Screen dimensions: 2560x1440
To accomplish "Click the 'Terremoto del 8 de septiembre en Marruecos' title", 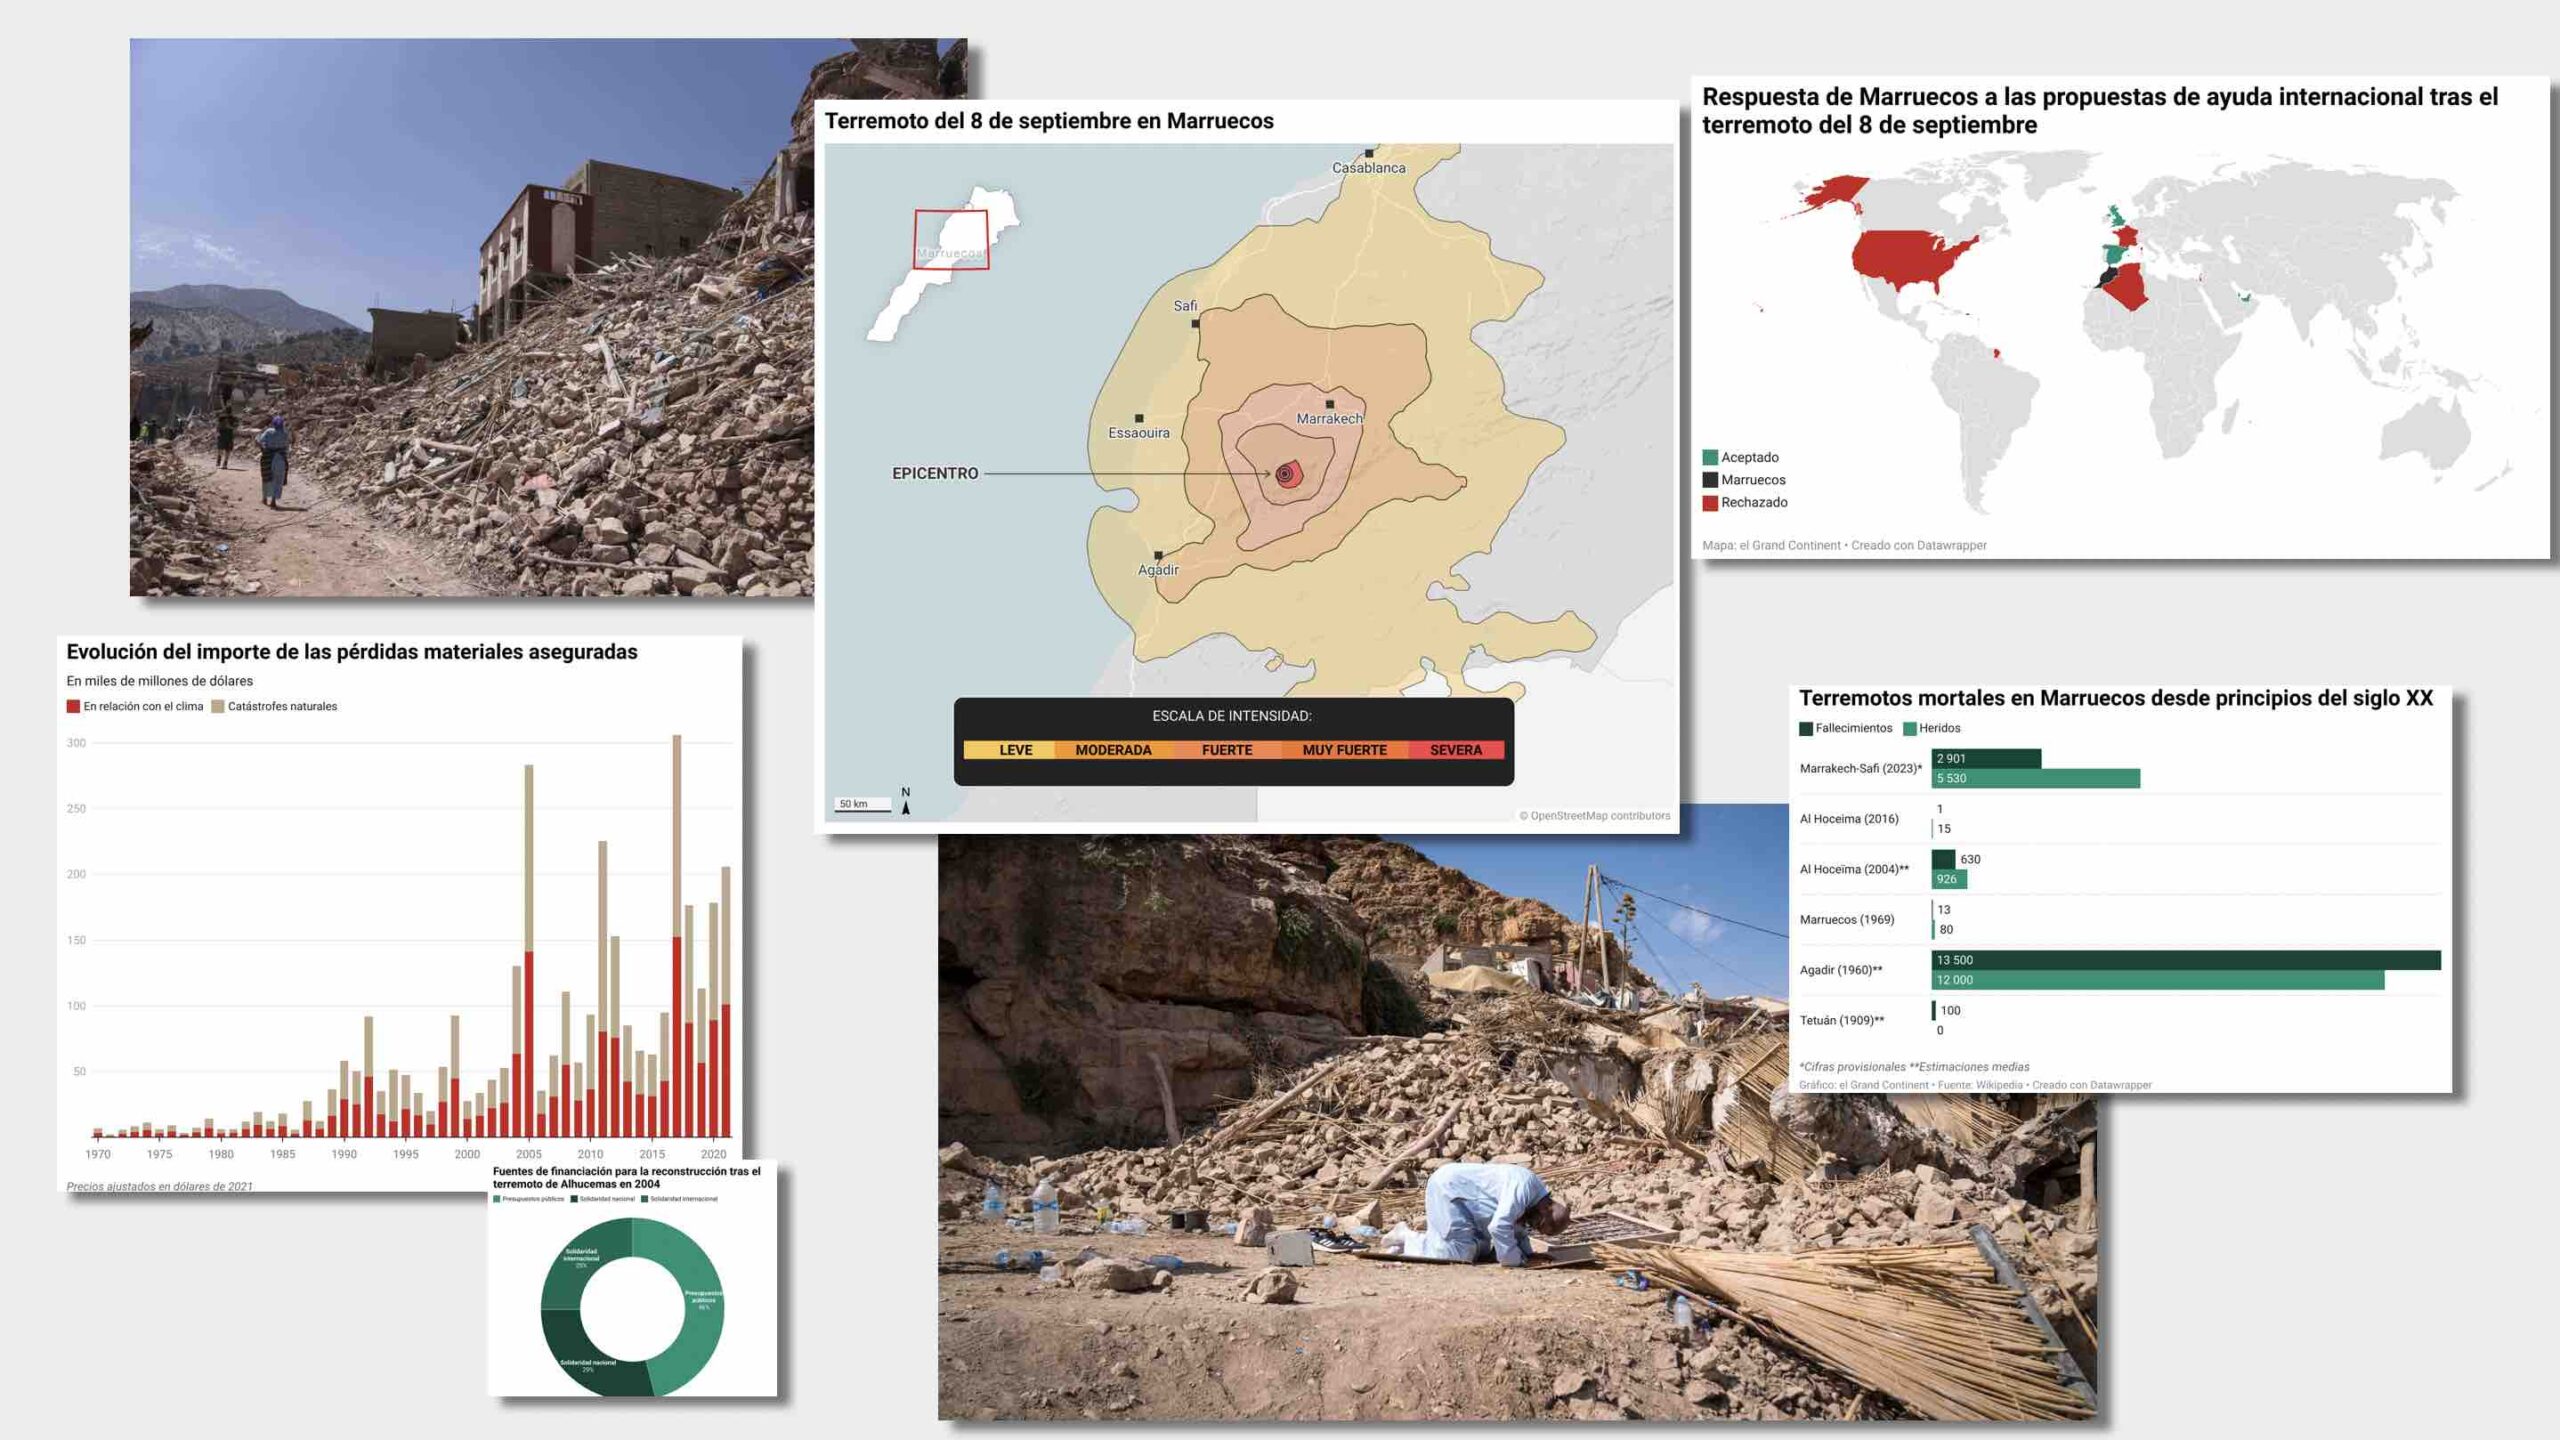I will 1049,121.
